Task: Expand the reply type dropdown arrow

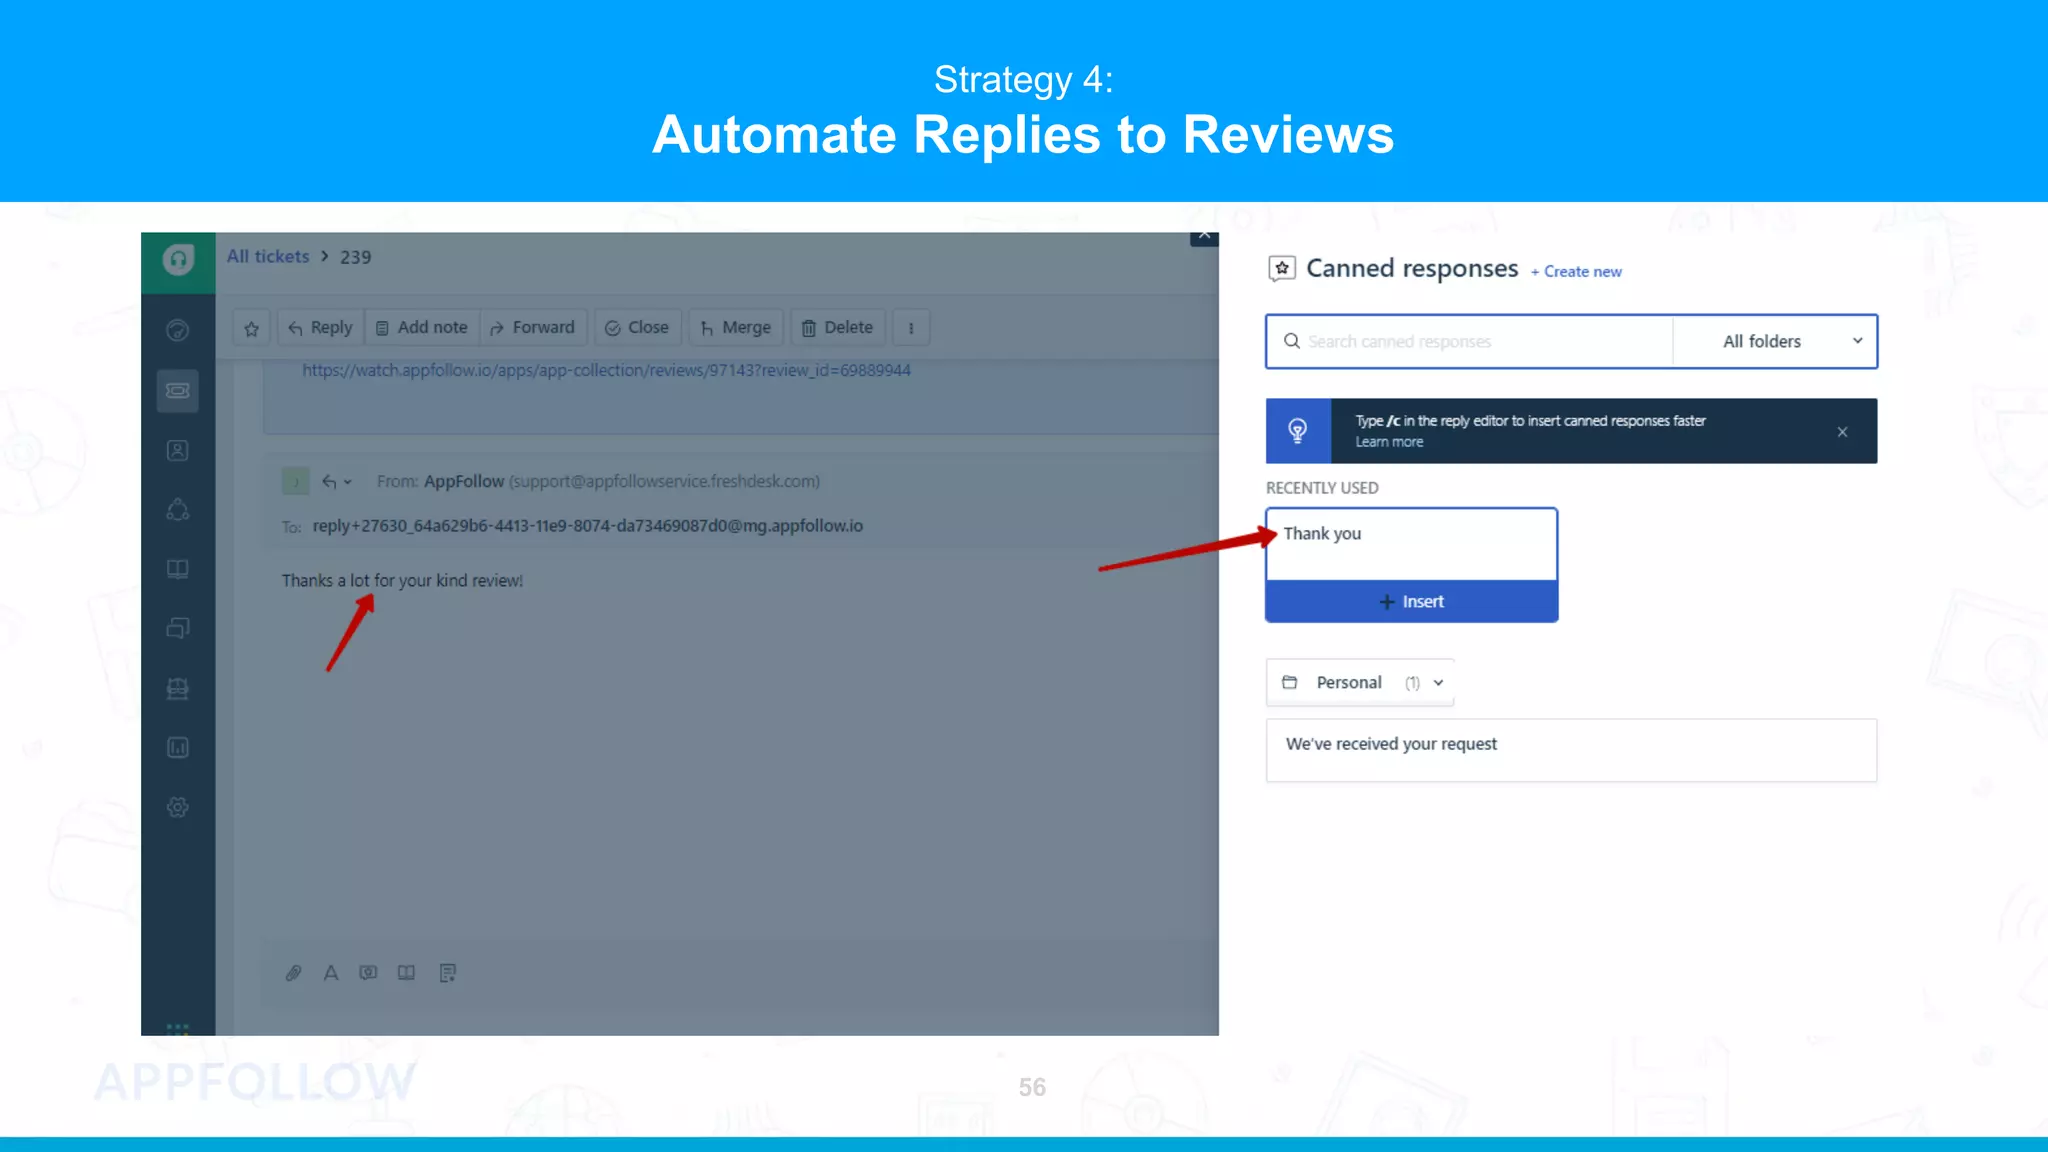Action: (348, 482)
